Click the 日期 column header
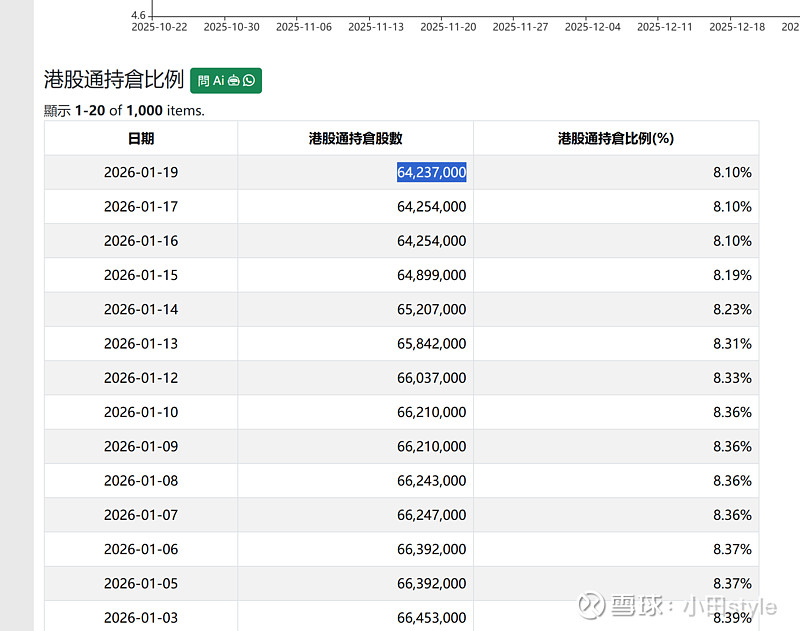 [141, 139]
